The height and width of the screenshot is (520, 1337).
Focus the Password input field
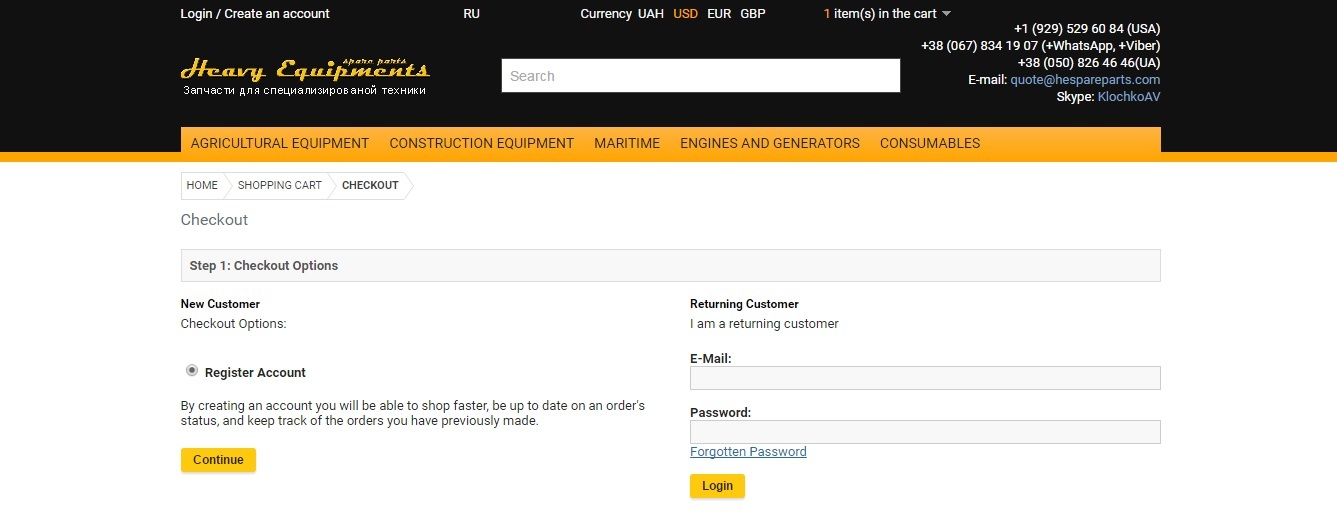[925, 432]
